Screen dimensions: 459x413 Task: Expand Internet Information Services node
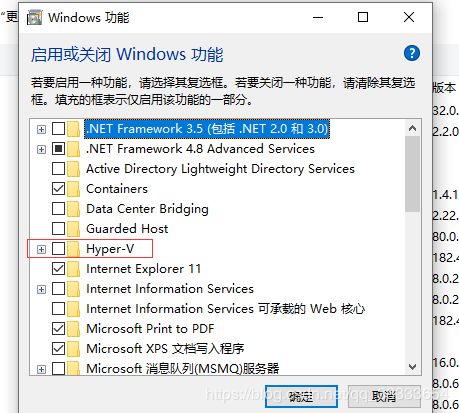[x=41, y=289]
